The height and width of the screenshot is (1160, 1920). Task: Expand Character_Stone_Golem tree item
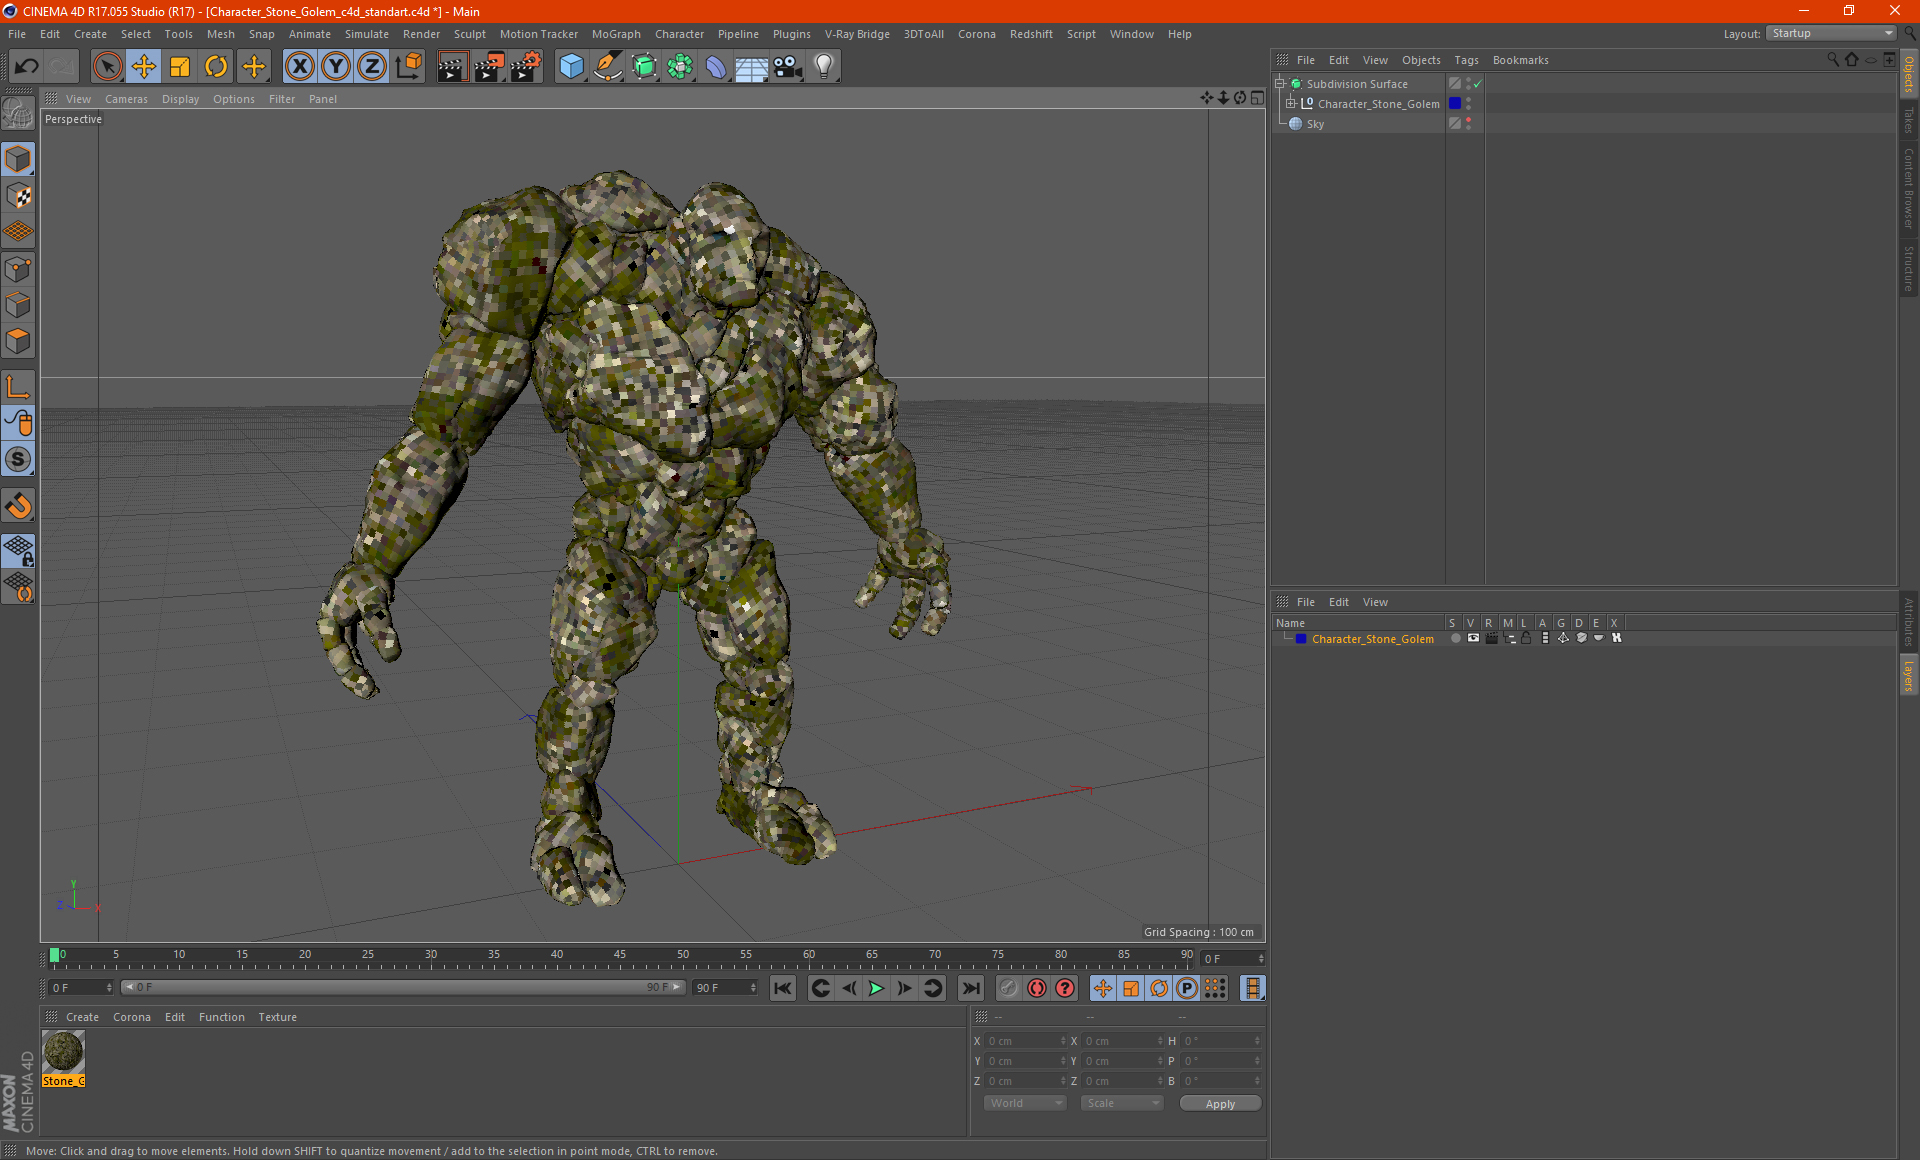pos(1291,103)
